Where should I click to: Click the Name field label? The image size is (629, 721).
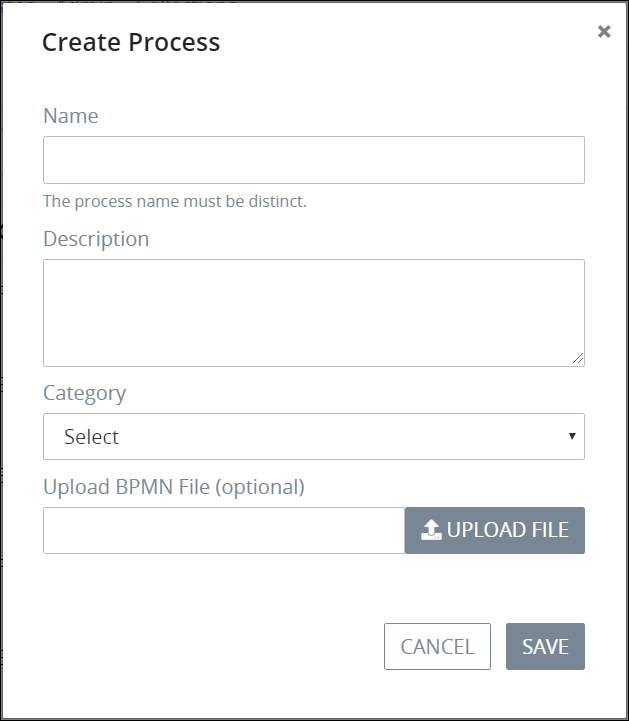pyautogui.click(x=71, y=116)
